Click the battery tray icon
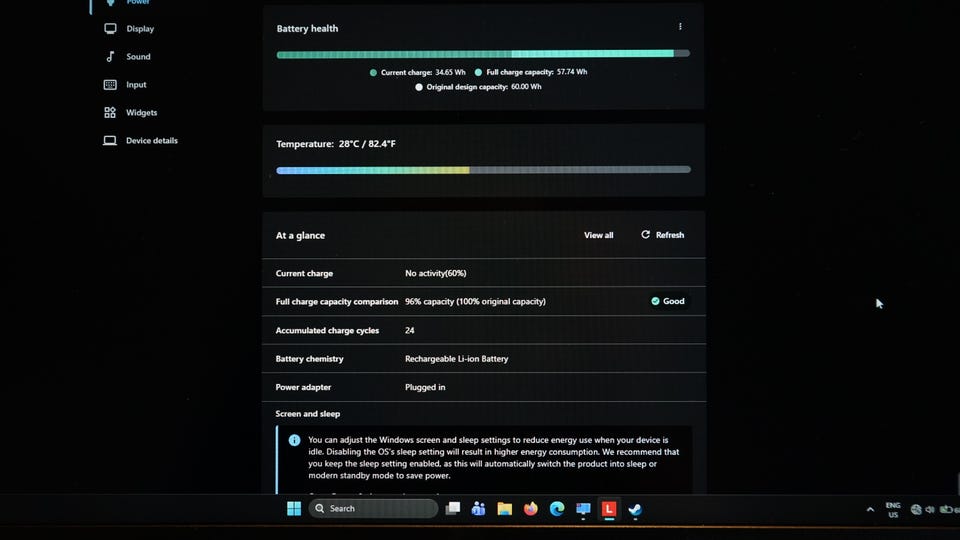Viewport: 960px width, 540px height. [x=947, y=509]
